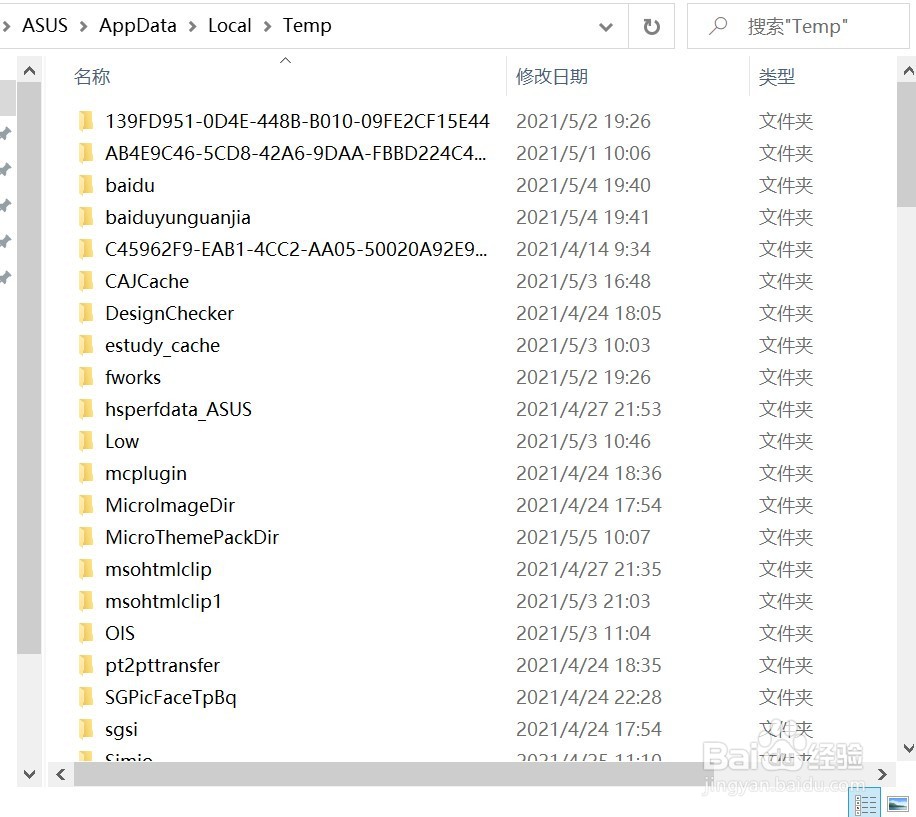
Task: Select the fworks folder name
Action: 133,377
